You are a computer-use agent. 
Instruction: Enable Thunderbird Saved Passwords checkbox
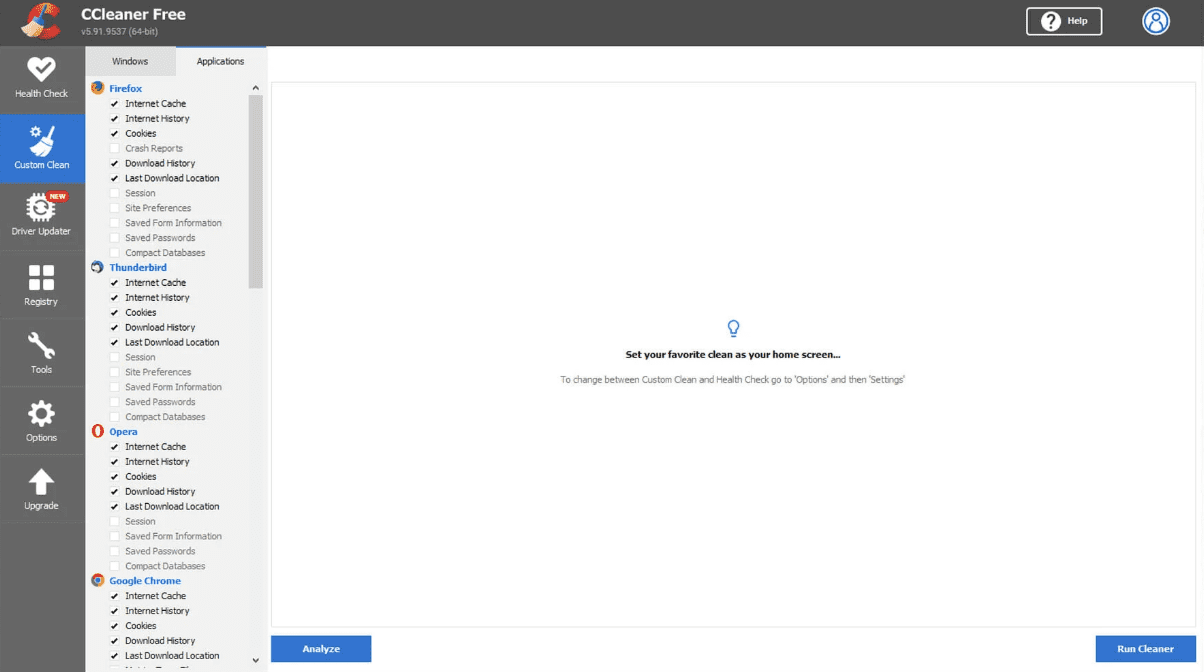tap(115, 402)
